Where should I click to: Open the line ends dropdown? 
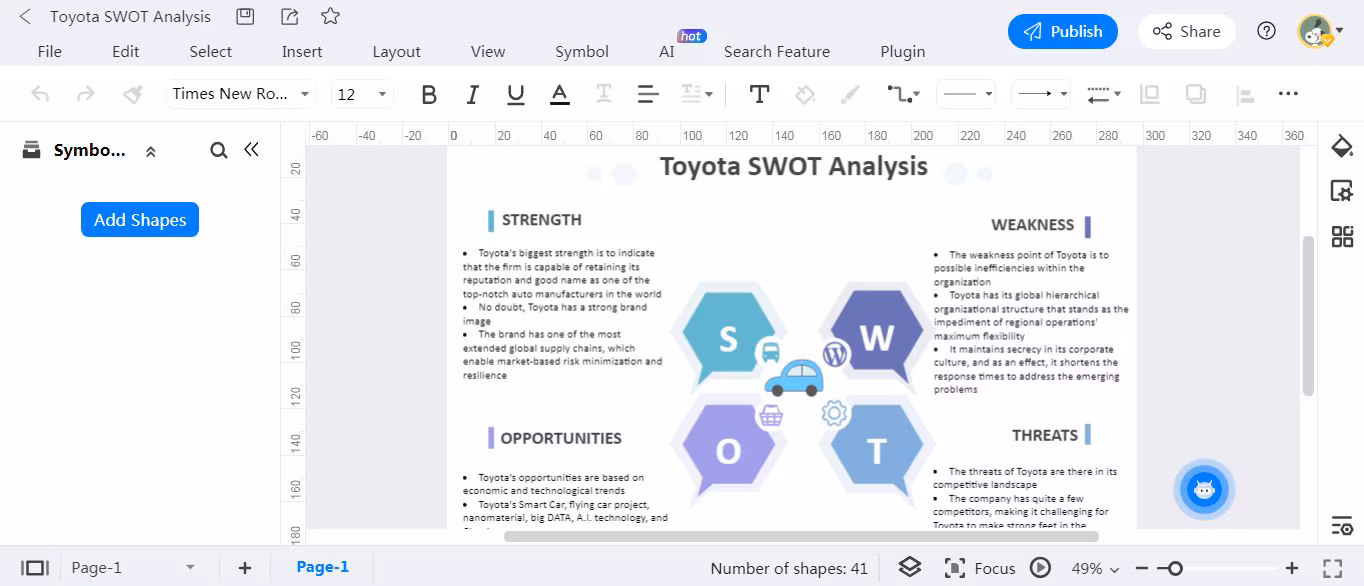pyautogui.click(x=1104, y=94)
